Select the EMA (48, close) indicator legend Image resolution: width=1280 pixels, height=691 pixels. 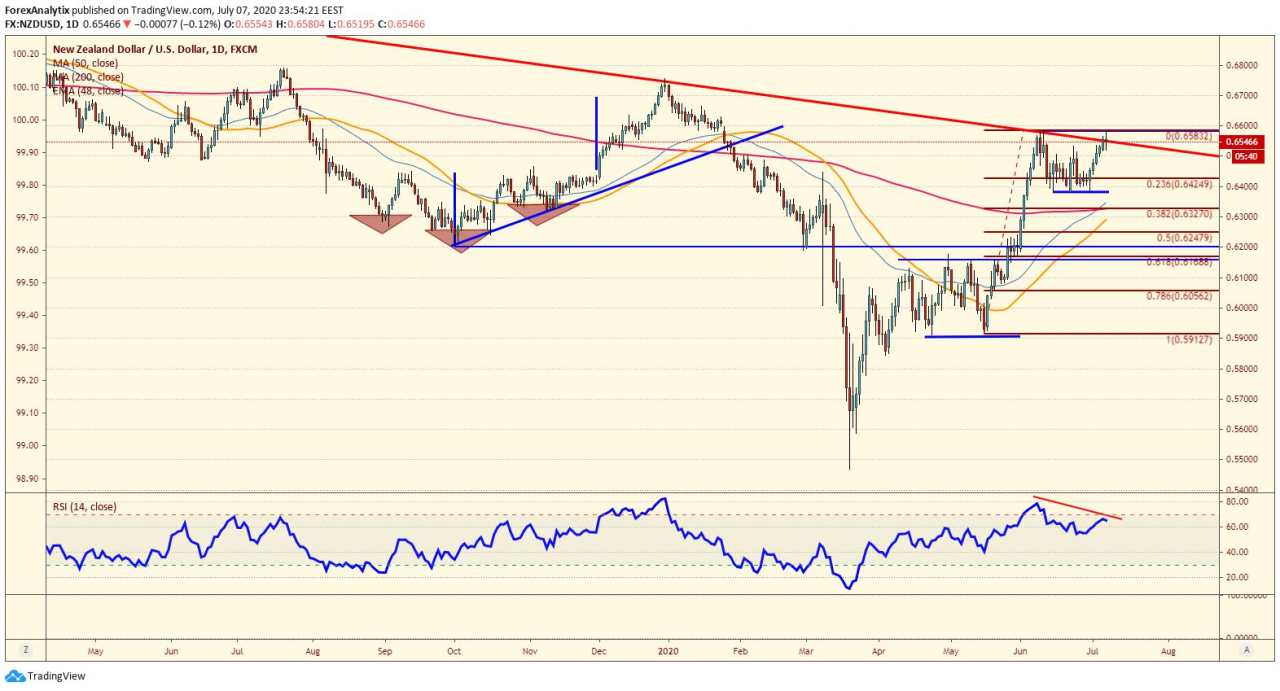pos(88,90)
